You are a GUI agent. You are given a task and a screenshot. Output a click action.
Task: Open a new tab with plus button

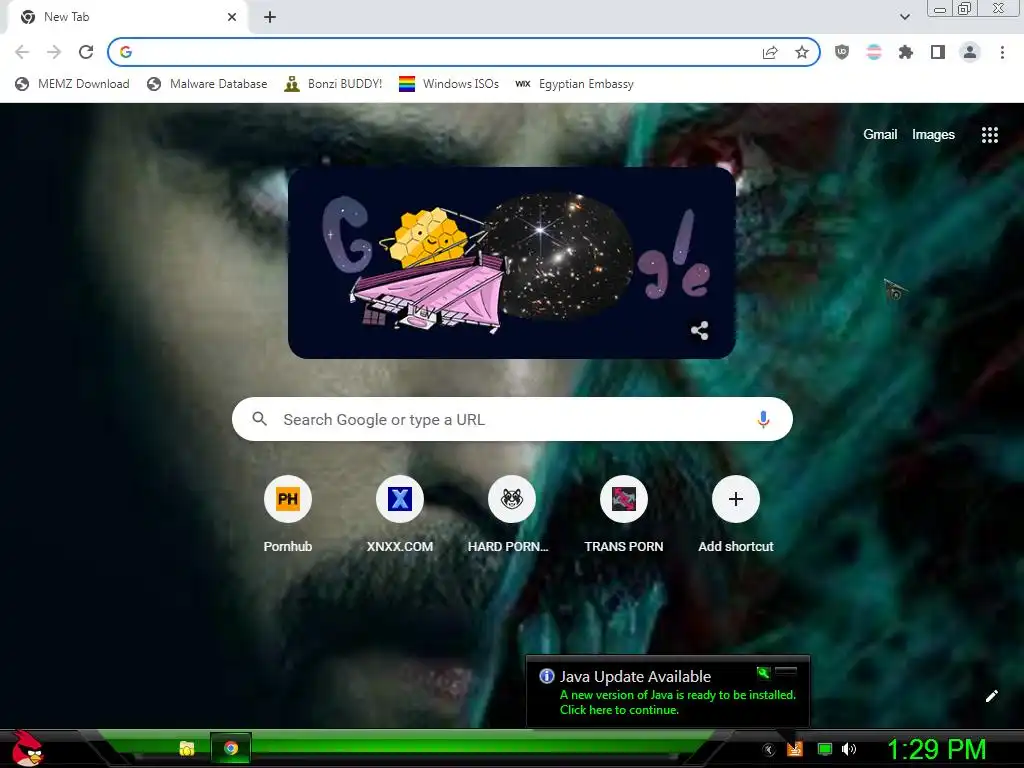(x=270, y=17)
